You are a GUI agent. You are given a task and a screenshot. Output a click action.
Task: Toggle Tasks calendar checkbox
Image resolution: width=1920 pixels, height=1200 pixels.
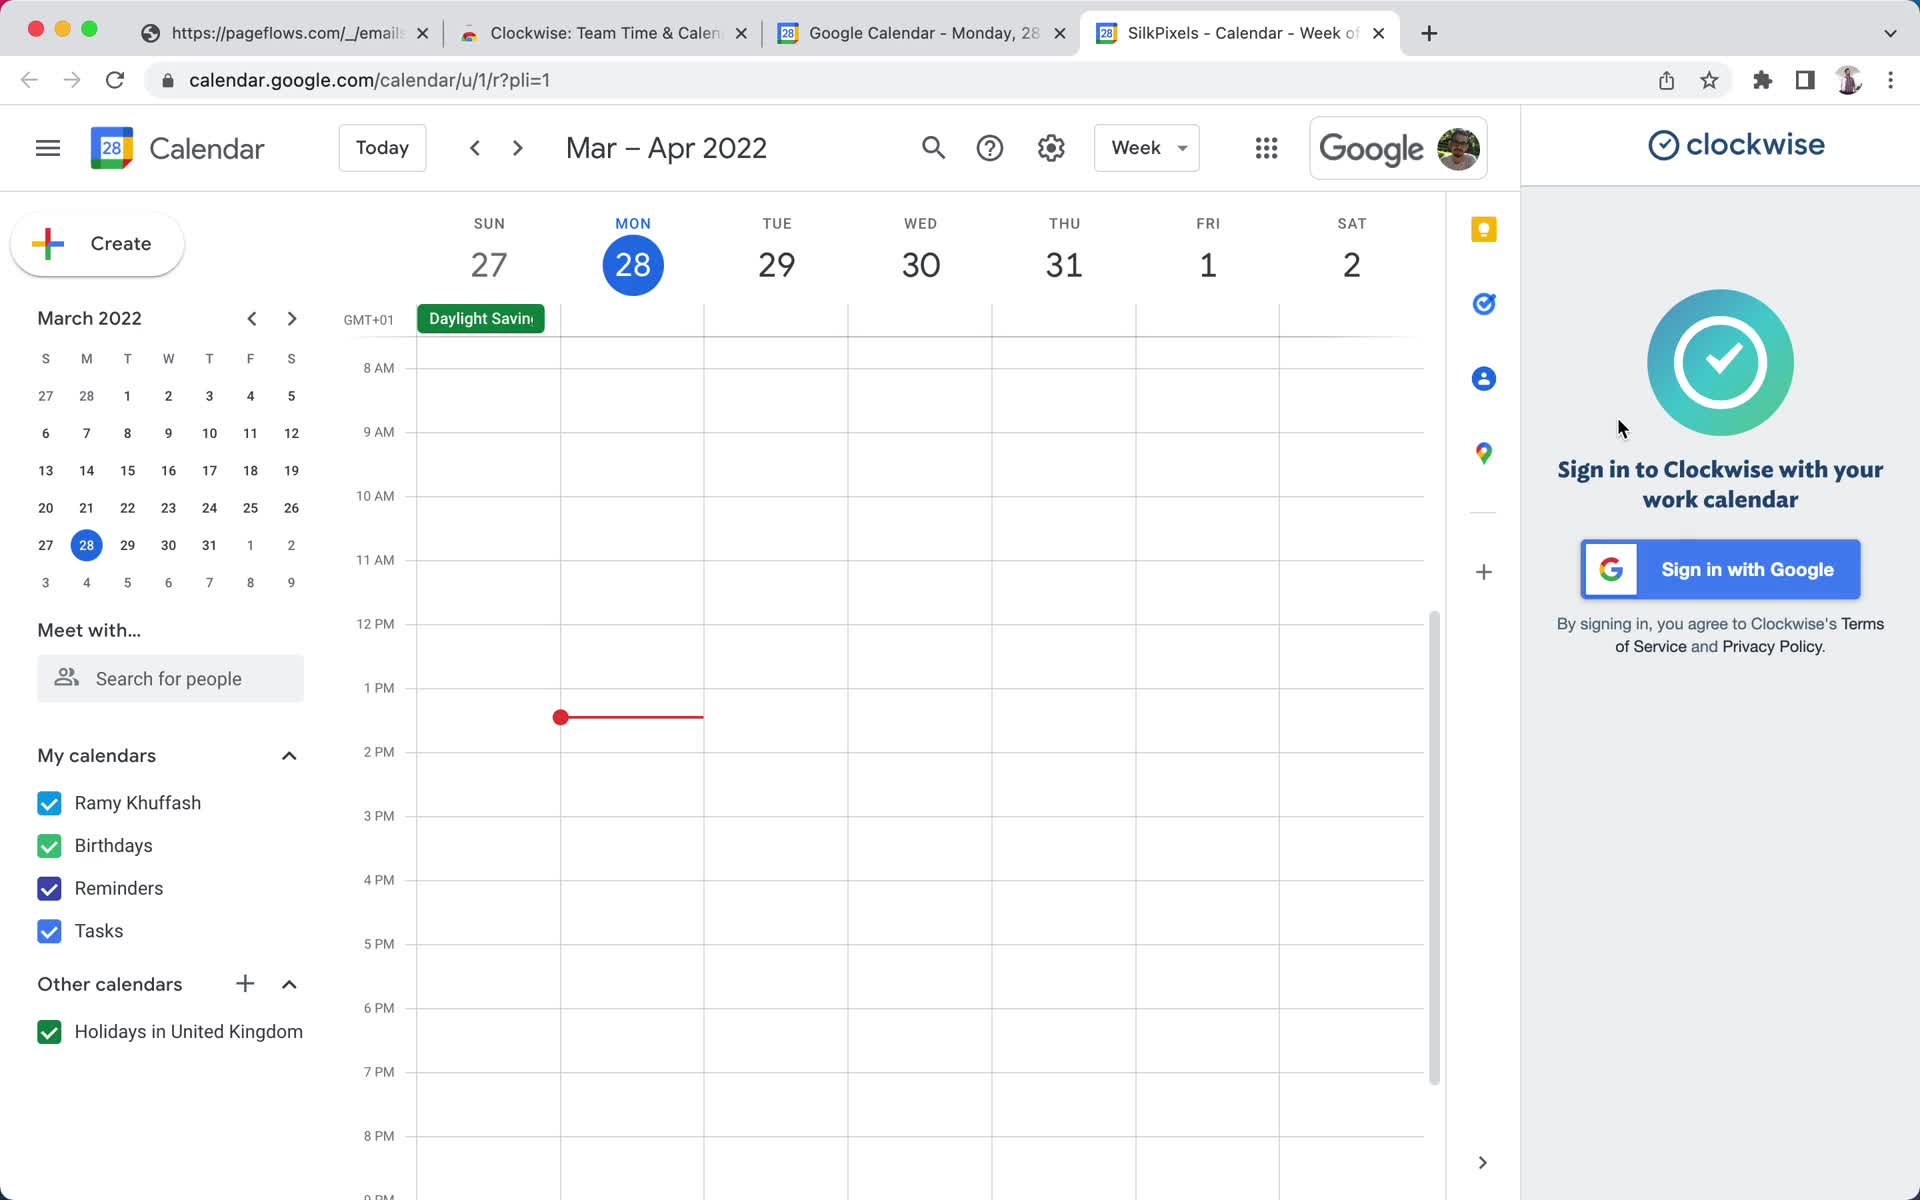coord(49,931)
